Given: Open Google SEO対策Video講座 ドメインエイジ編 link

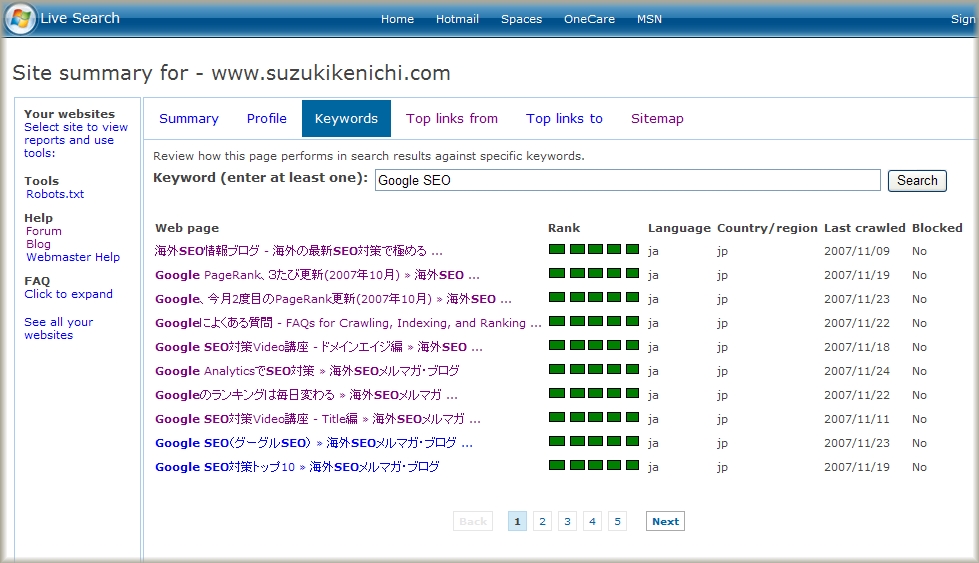Looking at the screenshot, I should (318, 347).
